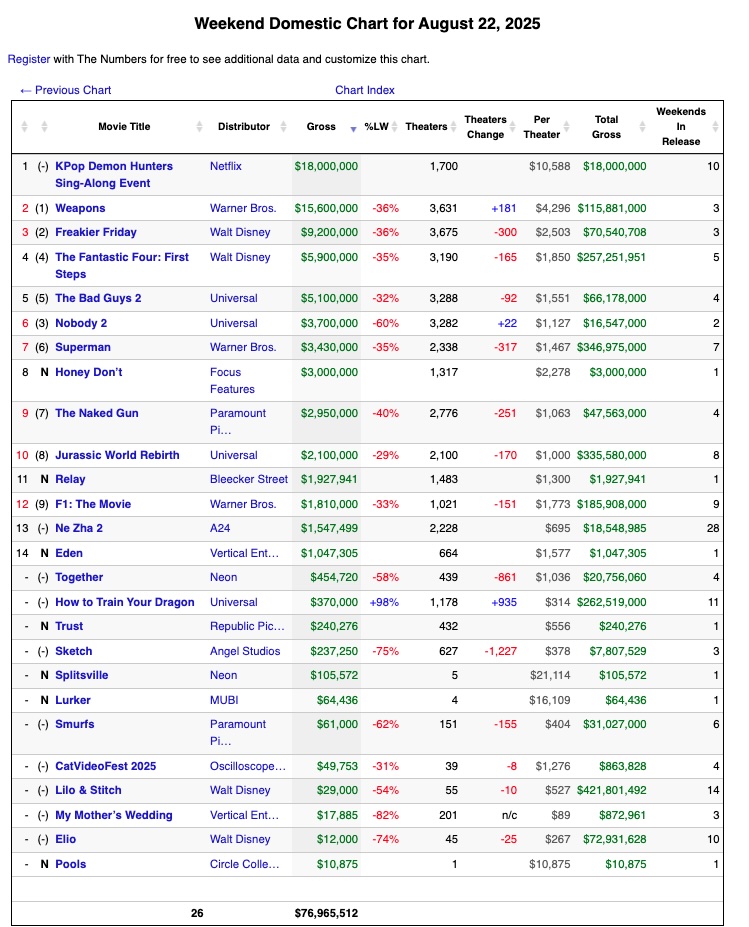Open The Bad Guys 2 link
The height and width of the screenshot is (927, 749).
tap(98, 298)
